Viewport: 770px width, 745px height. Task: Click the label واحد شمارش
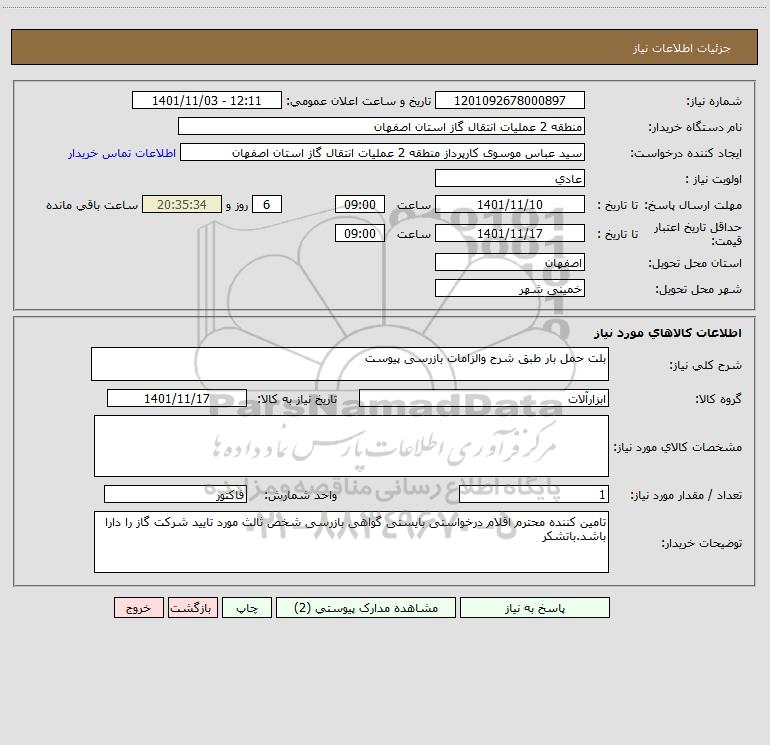[x=301, y=496]
